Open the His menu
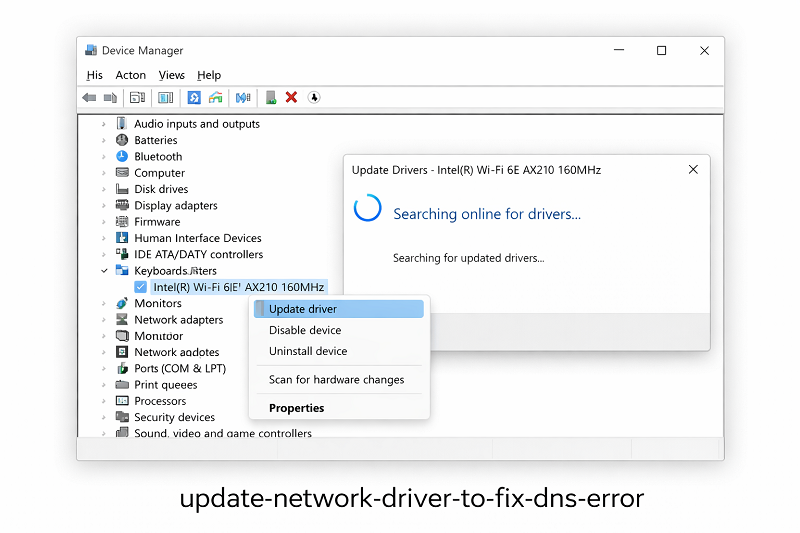Viewport: 800px width, 533px height. click(x=94, y=75)
